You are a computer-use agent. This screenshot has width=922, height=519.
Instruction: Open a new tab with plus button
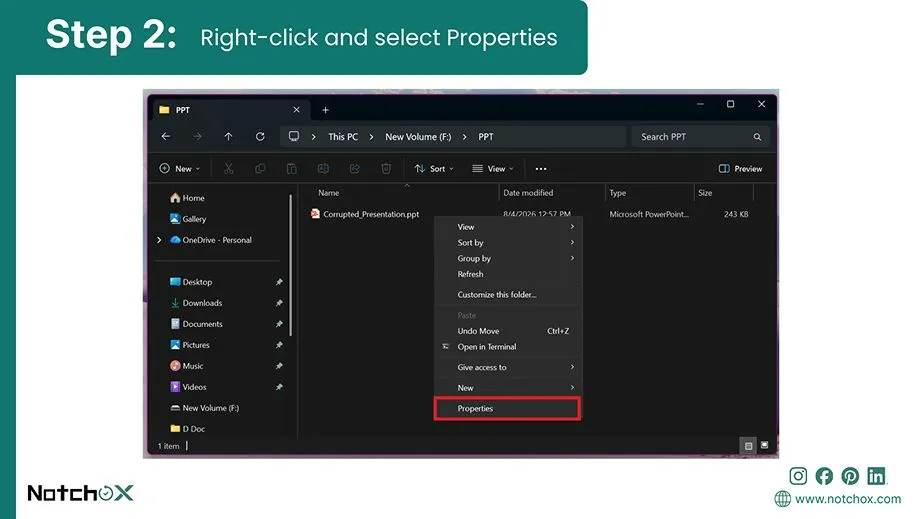coord(325,110)
